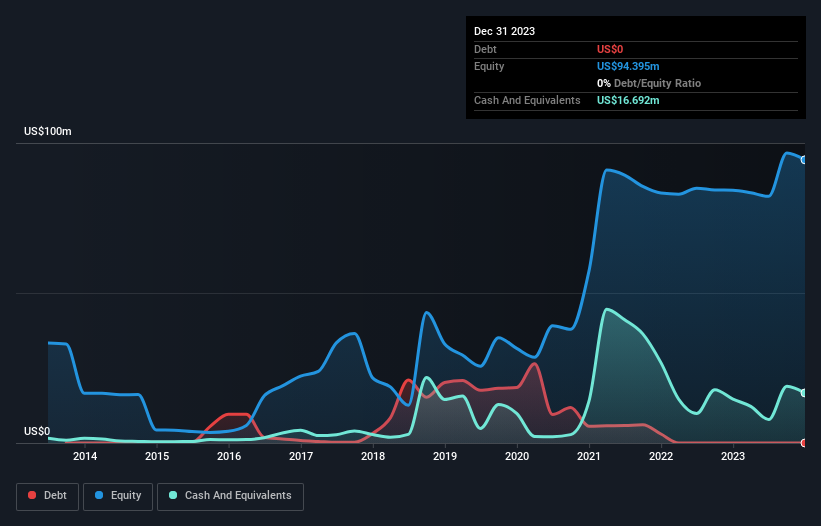Screen dimensions: 821x526
Task: Click the 0% Debt/Equity Ratio text
Action: (649, 83)
